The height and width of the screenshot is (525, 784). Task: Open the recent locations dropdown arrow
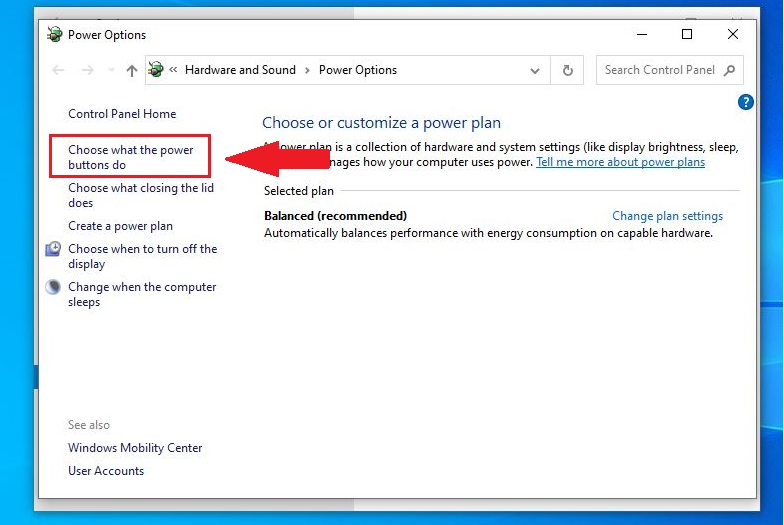pos(111,70)
